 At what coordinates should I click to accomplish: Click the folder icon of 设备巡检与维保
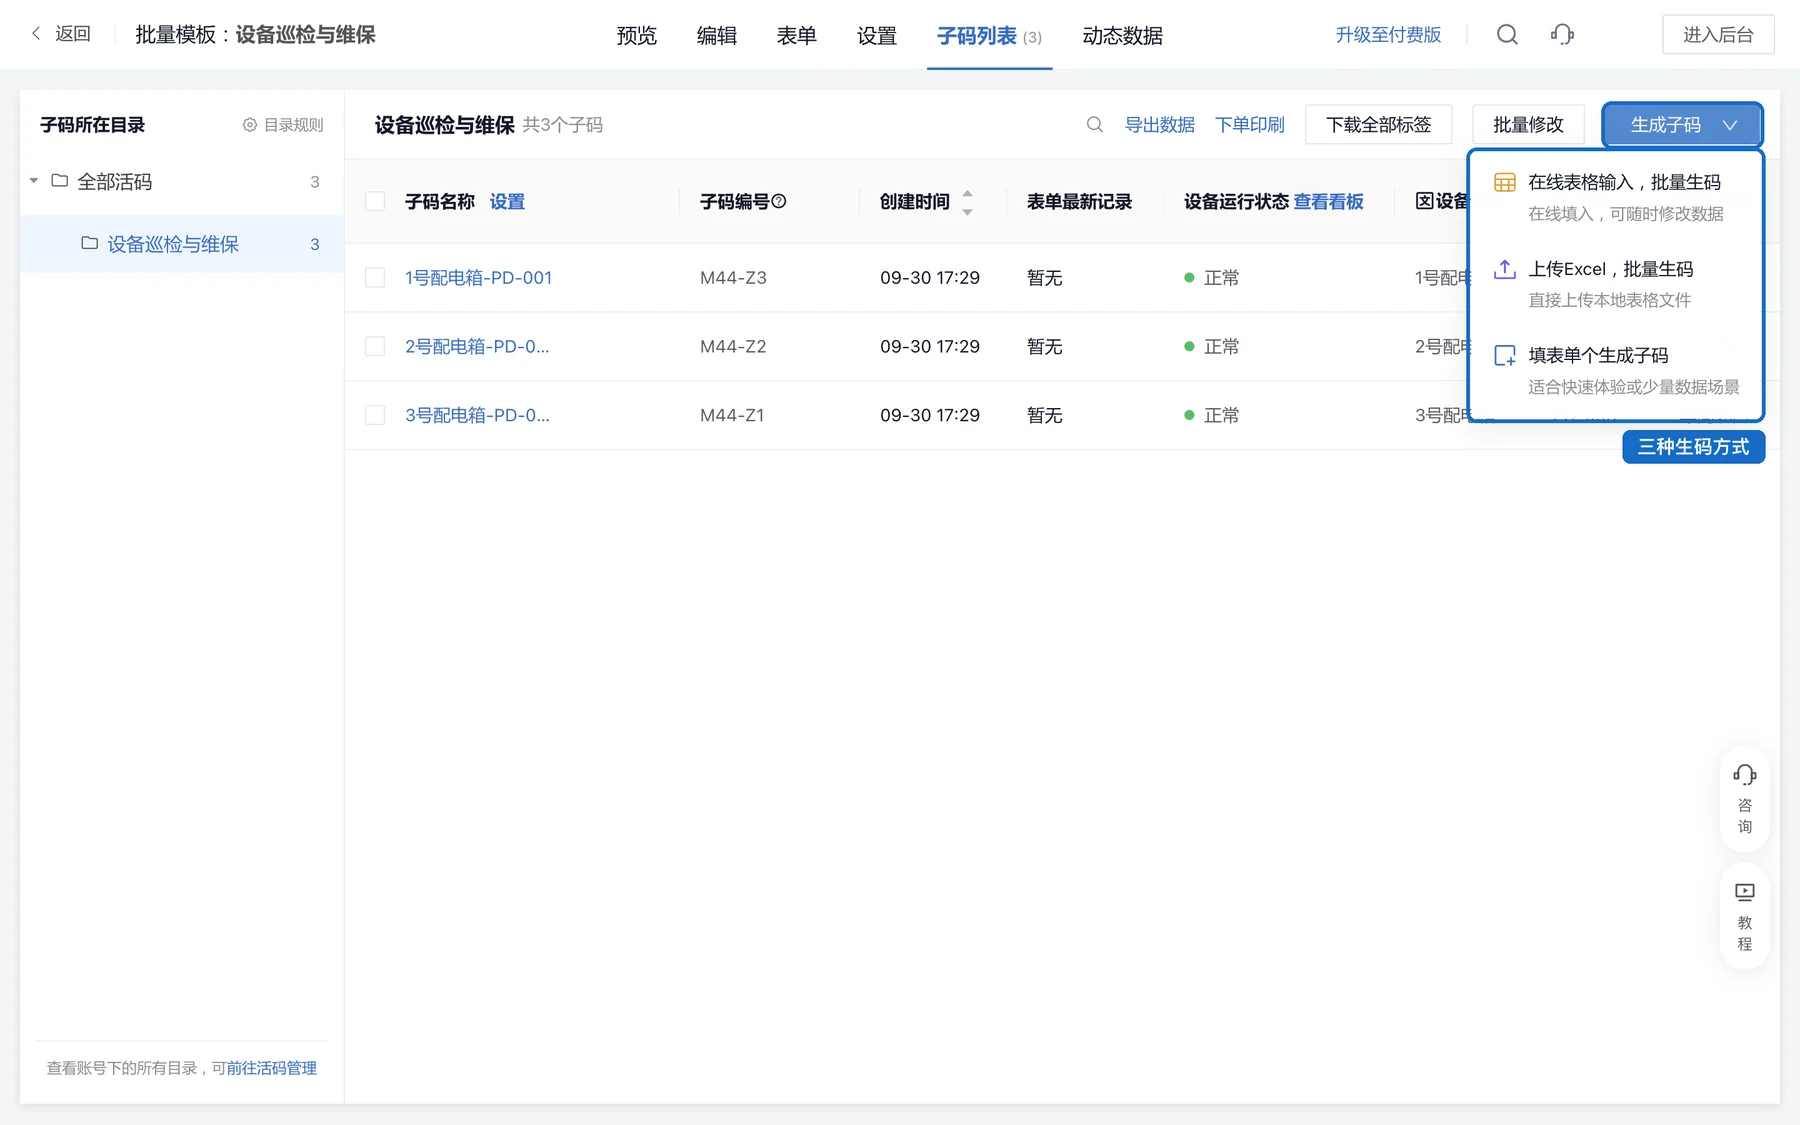tap(90, 243)
